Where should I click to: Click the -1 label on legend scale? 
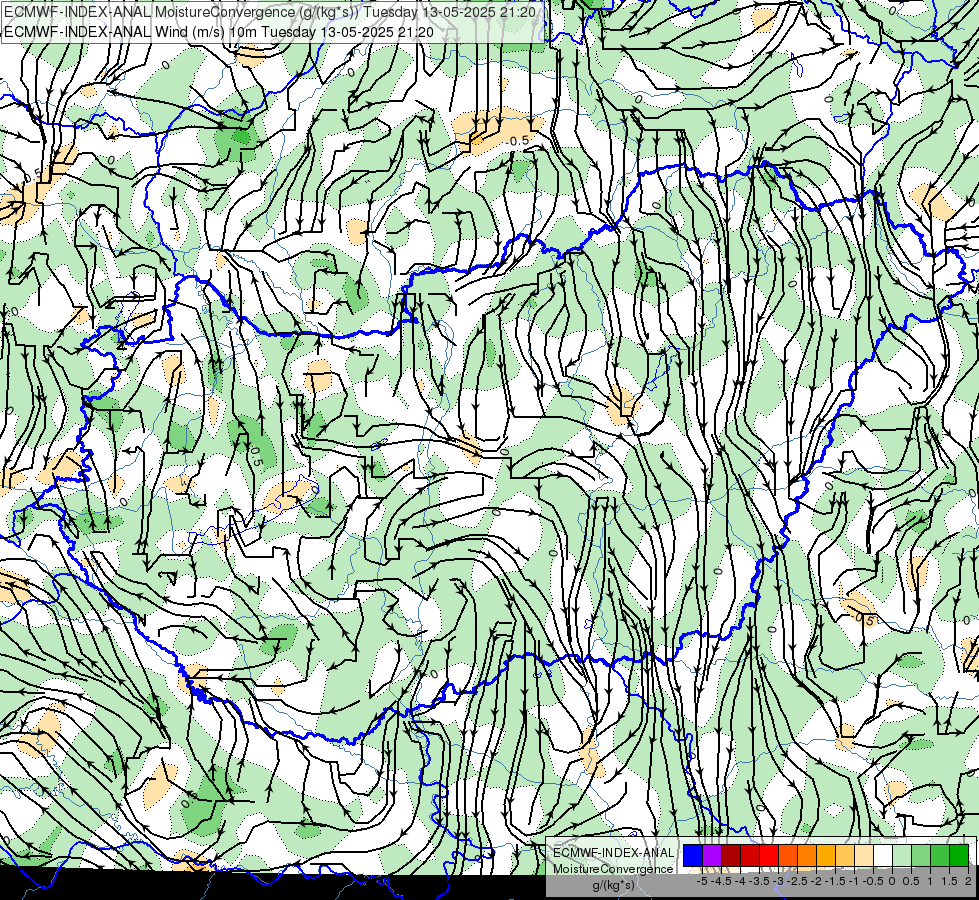(x=854, y=881)
